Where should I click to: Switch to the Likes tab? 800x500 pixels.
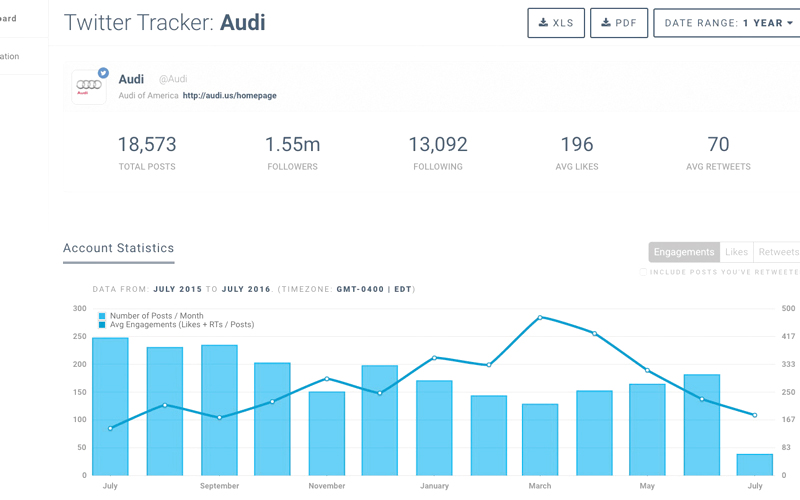click(736, 252)
